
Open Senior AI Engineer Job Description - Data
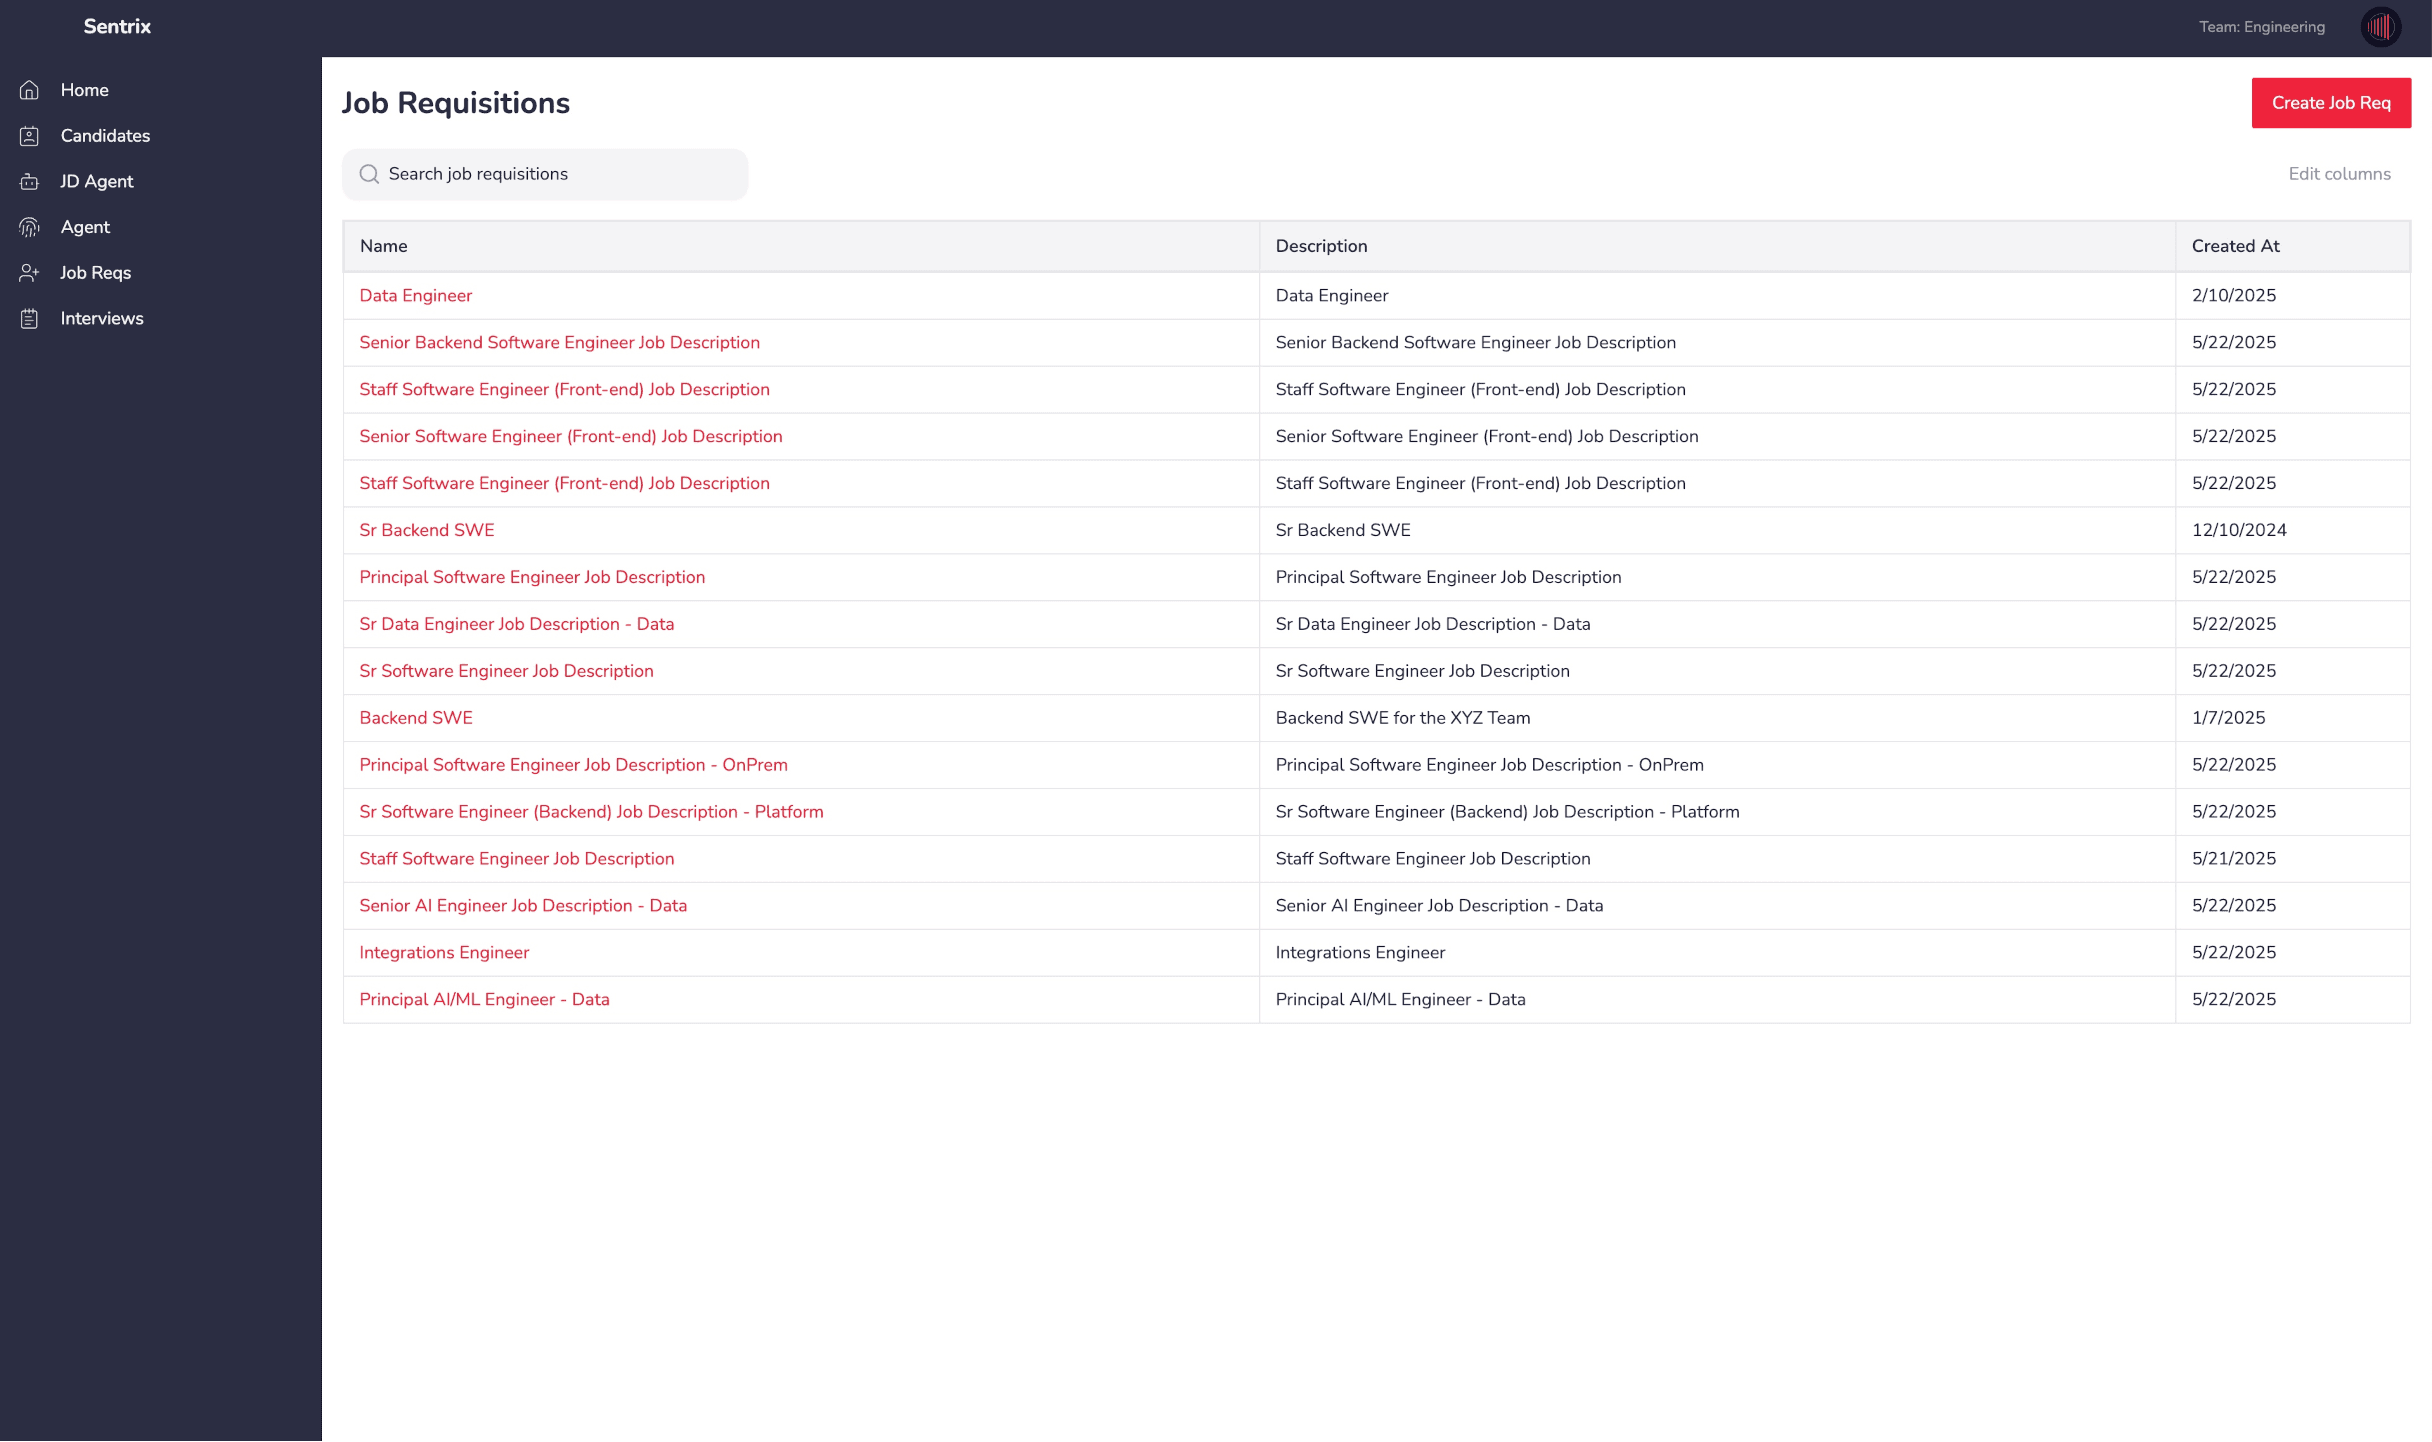[x=523, y=907]
